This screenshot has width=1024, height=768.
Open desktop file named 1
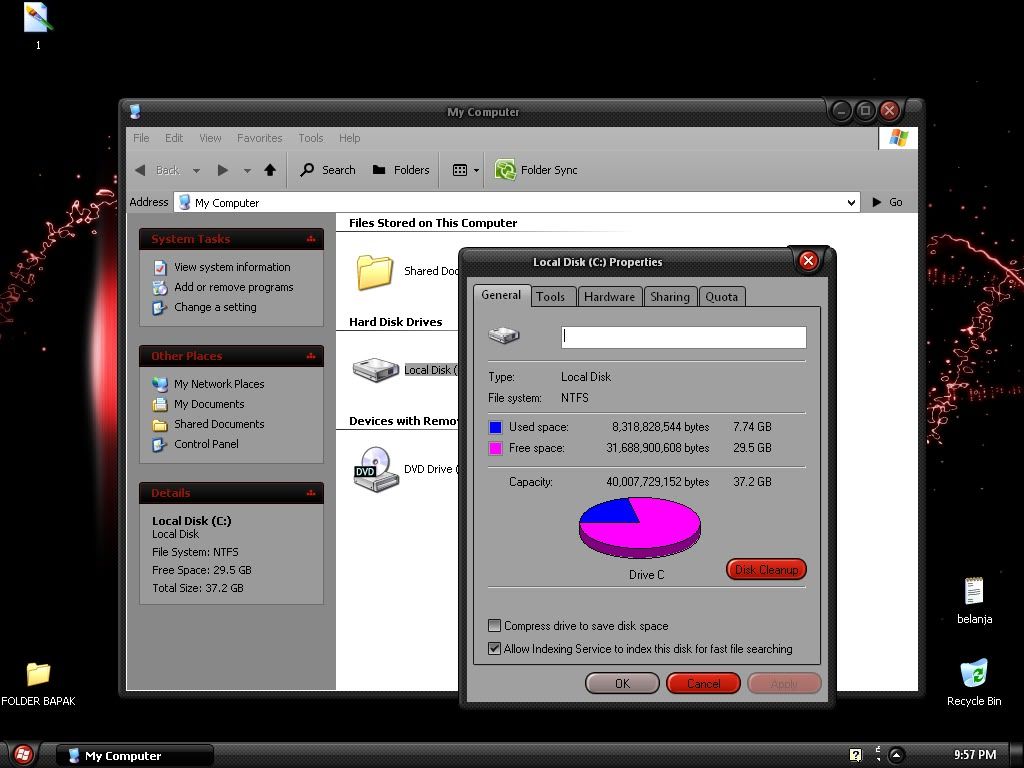pyautogui.click(x=38, y=26)
